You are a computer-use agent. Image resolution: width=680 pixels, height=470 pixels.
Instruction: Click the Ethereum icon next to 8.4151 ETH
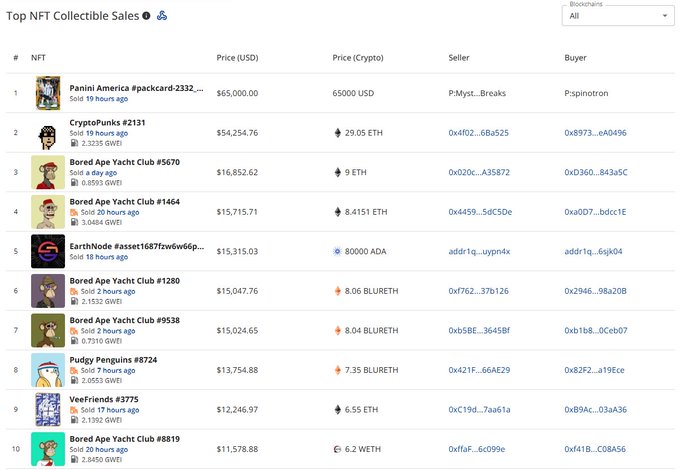pyautogui.click(x=337, y=212)
